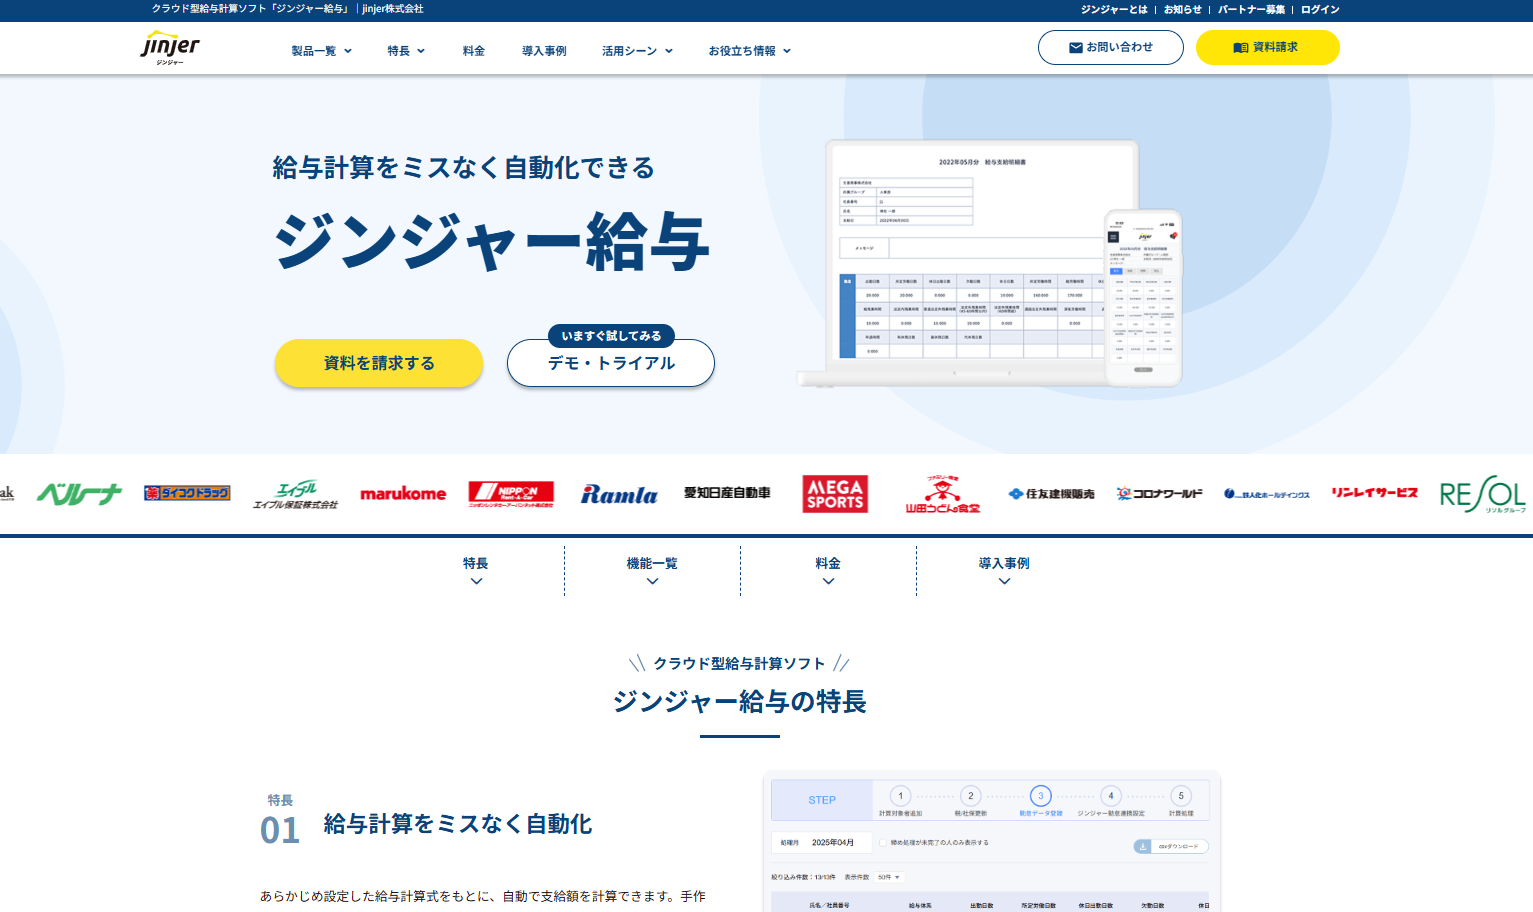Go to 導入事例 in the header navigation
This screenshot has width=1533, height=912.
(x=544, y=51)
